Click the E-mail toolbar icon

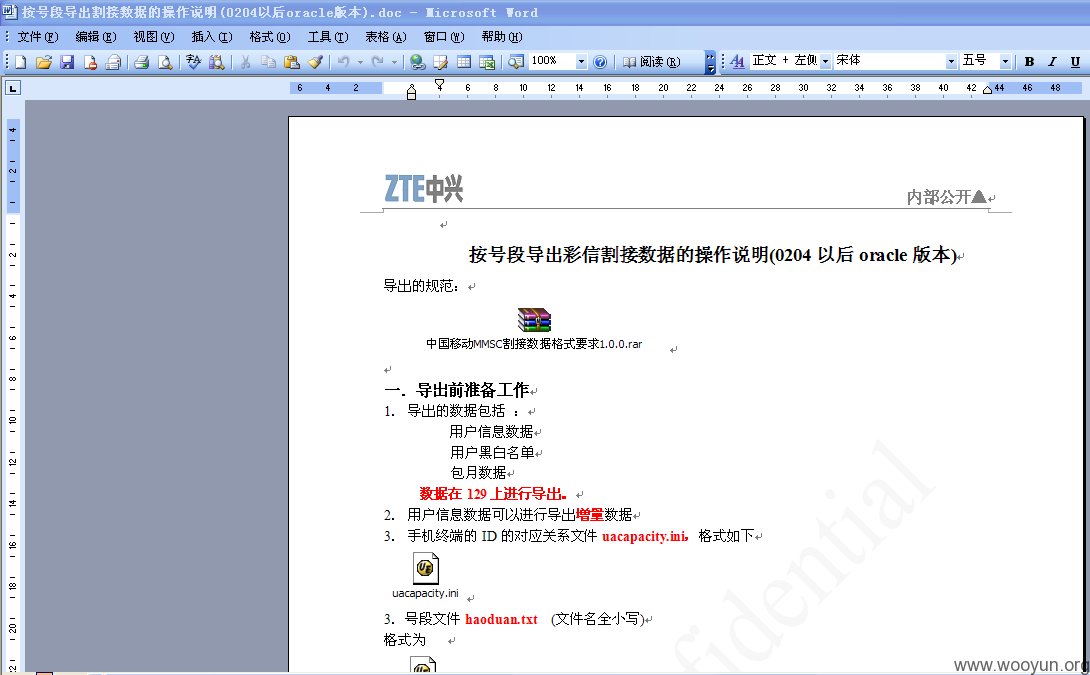click(x=113, y=62)
